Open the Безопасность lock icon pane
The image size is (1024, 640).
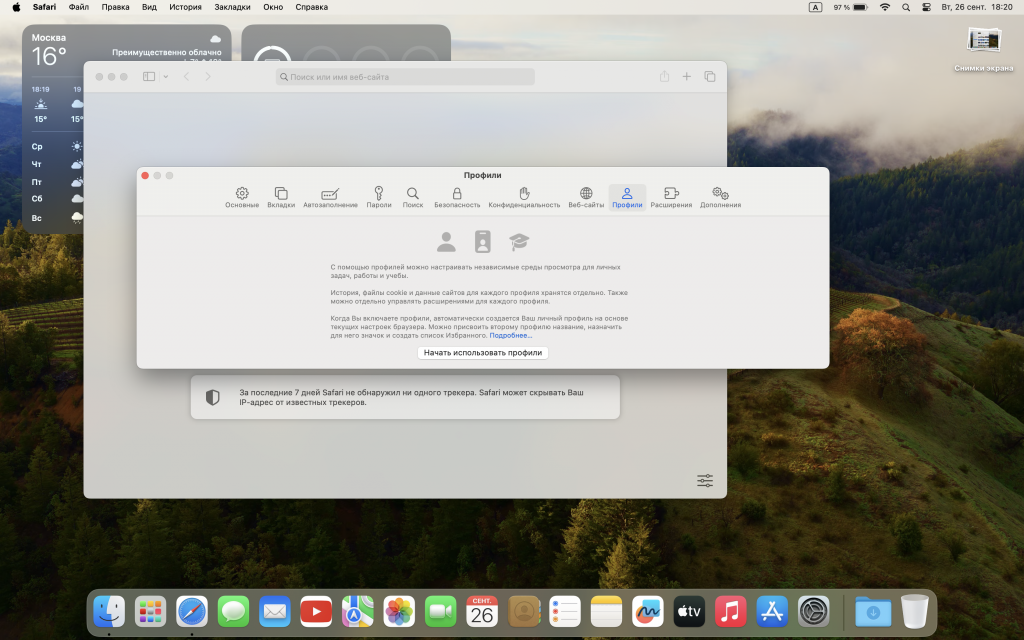tap(457, 197)
